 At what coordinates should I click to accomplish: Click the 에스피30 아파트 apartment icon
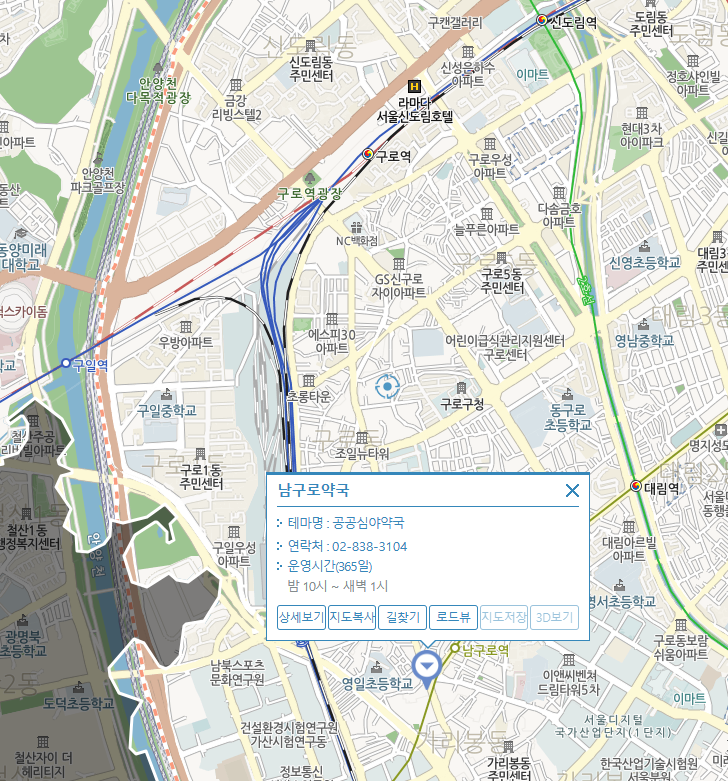pos(332,319)
